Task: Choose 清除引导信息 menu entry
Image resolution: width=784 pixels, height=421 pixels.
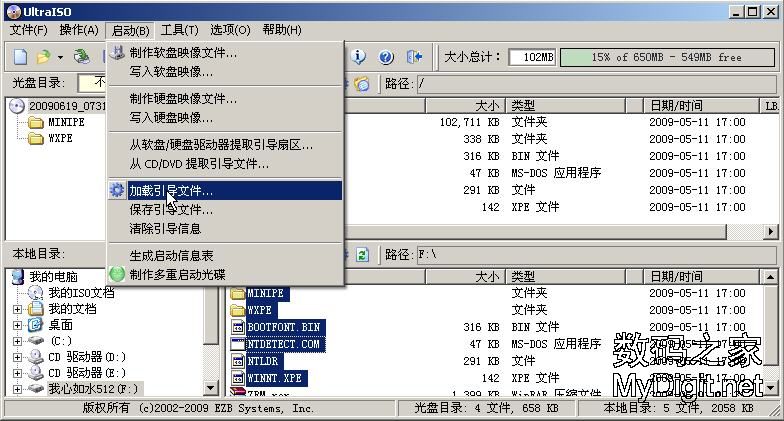Action: pyautogui.click(x=225, y=228)
